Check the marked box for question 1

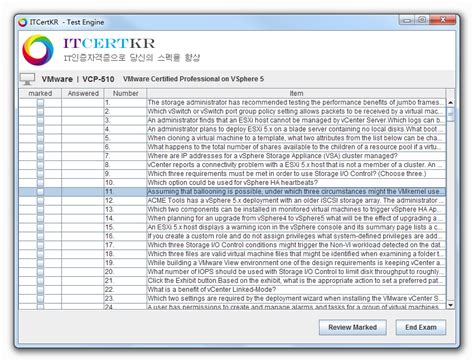[x=40, y=103]
